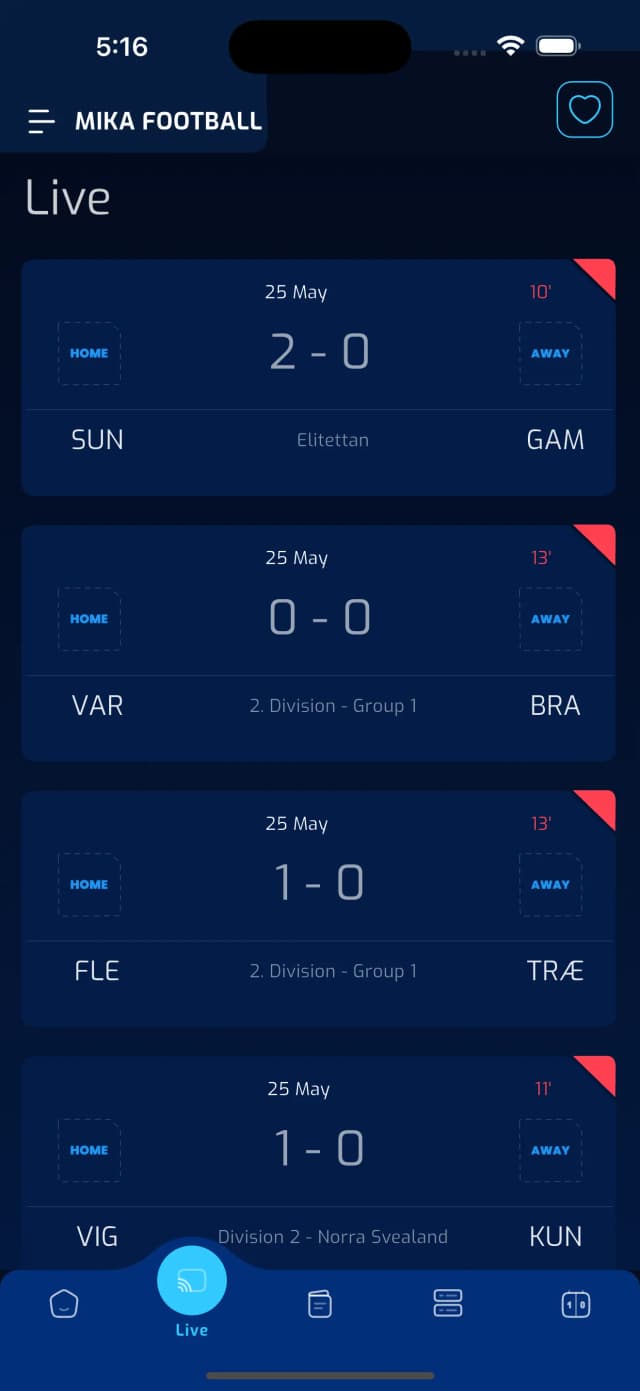Select the Live cast tab
This screenshot has height=1391, width=640.
click(x=192, y=1283)
